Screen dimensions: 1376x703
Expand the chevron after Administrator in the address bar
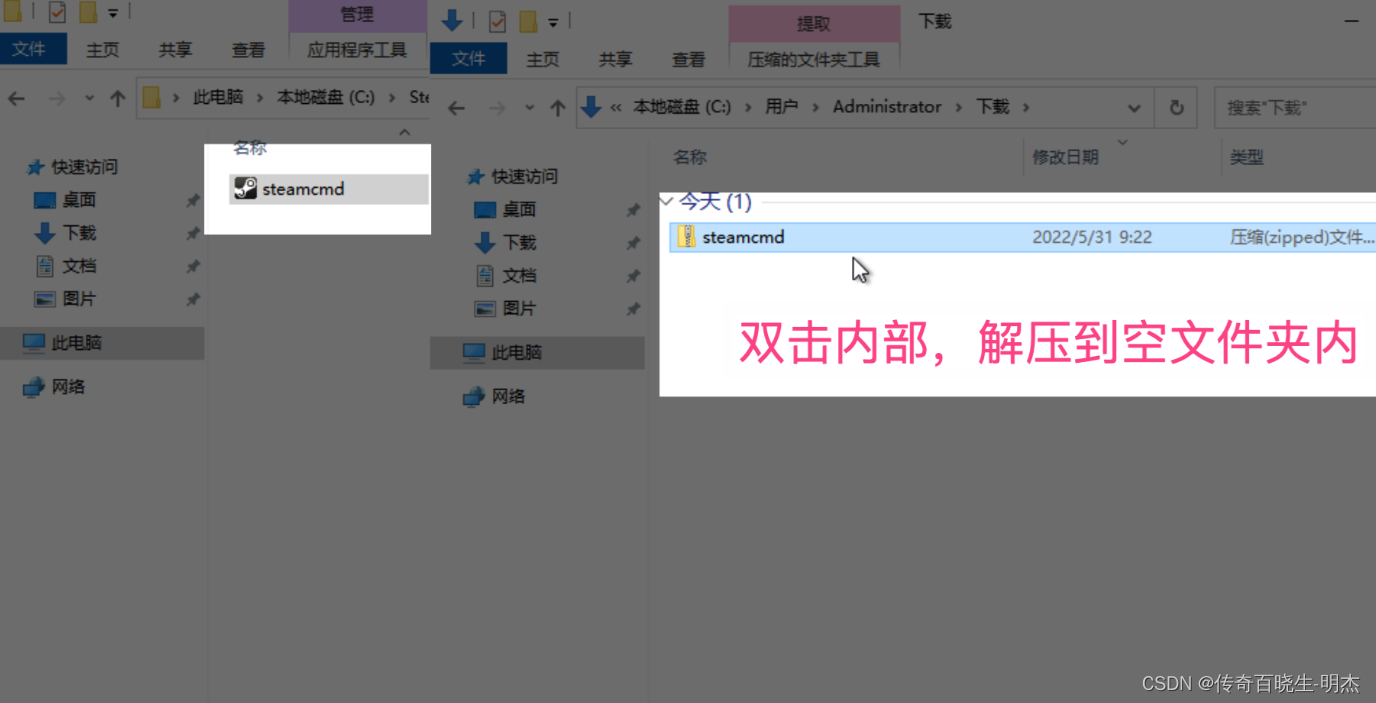(x=958, y=107)
